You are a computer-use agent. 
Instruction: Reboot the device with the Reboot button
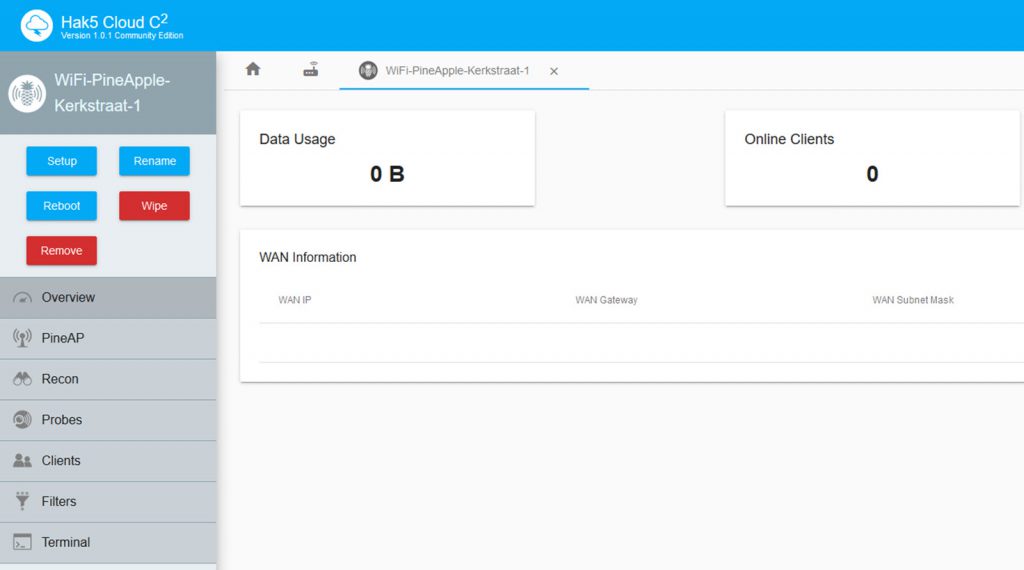[x=61, y=206]
